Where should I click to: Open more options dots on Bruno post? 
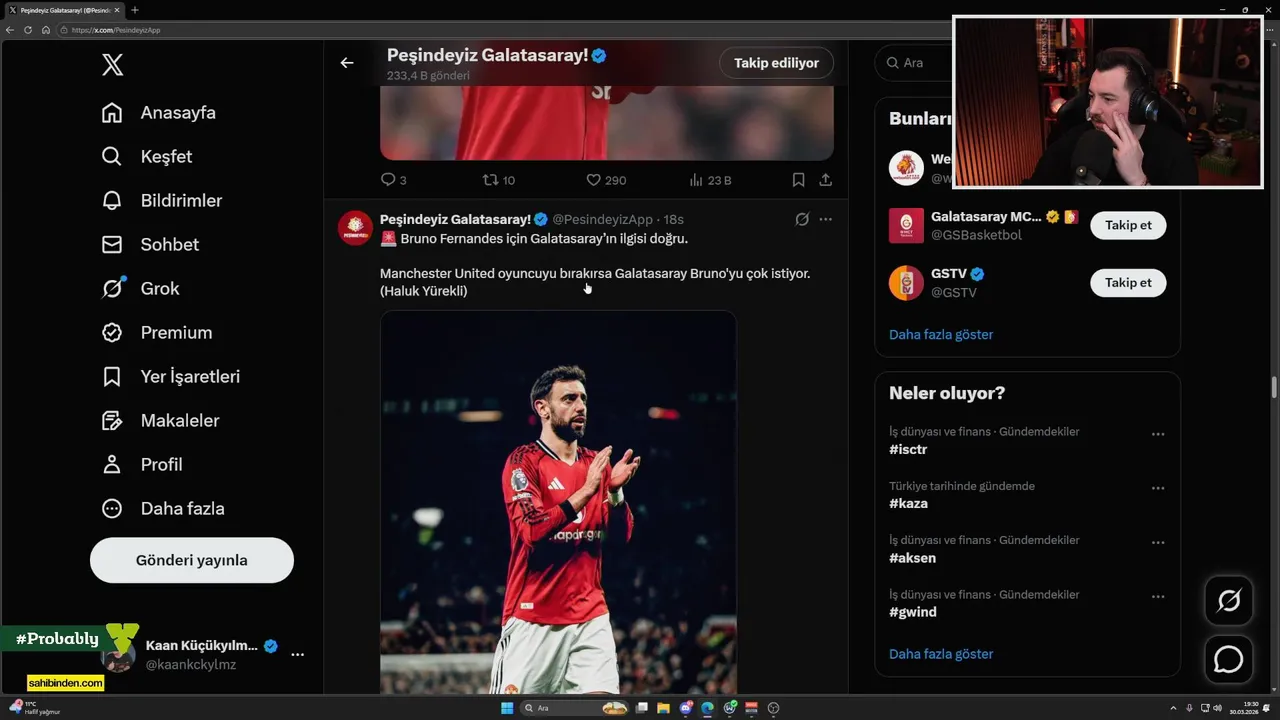click(x=826, y=219)
